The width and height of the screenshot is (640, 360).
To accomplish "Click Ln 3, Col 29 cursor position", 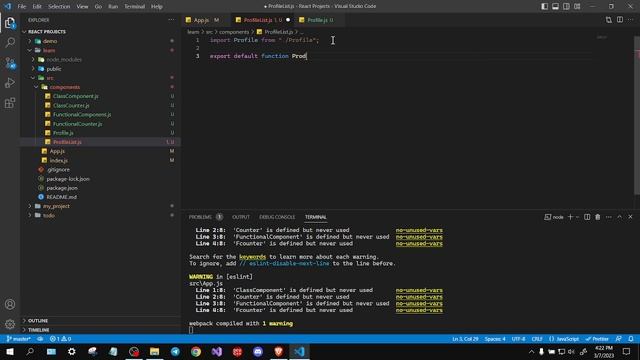I will pos(465,339).
